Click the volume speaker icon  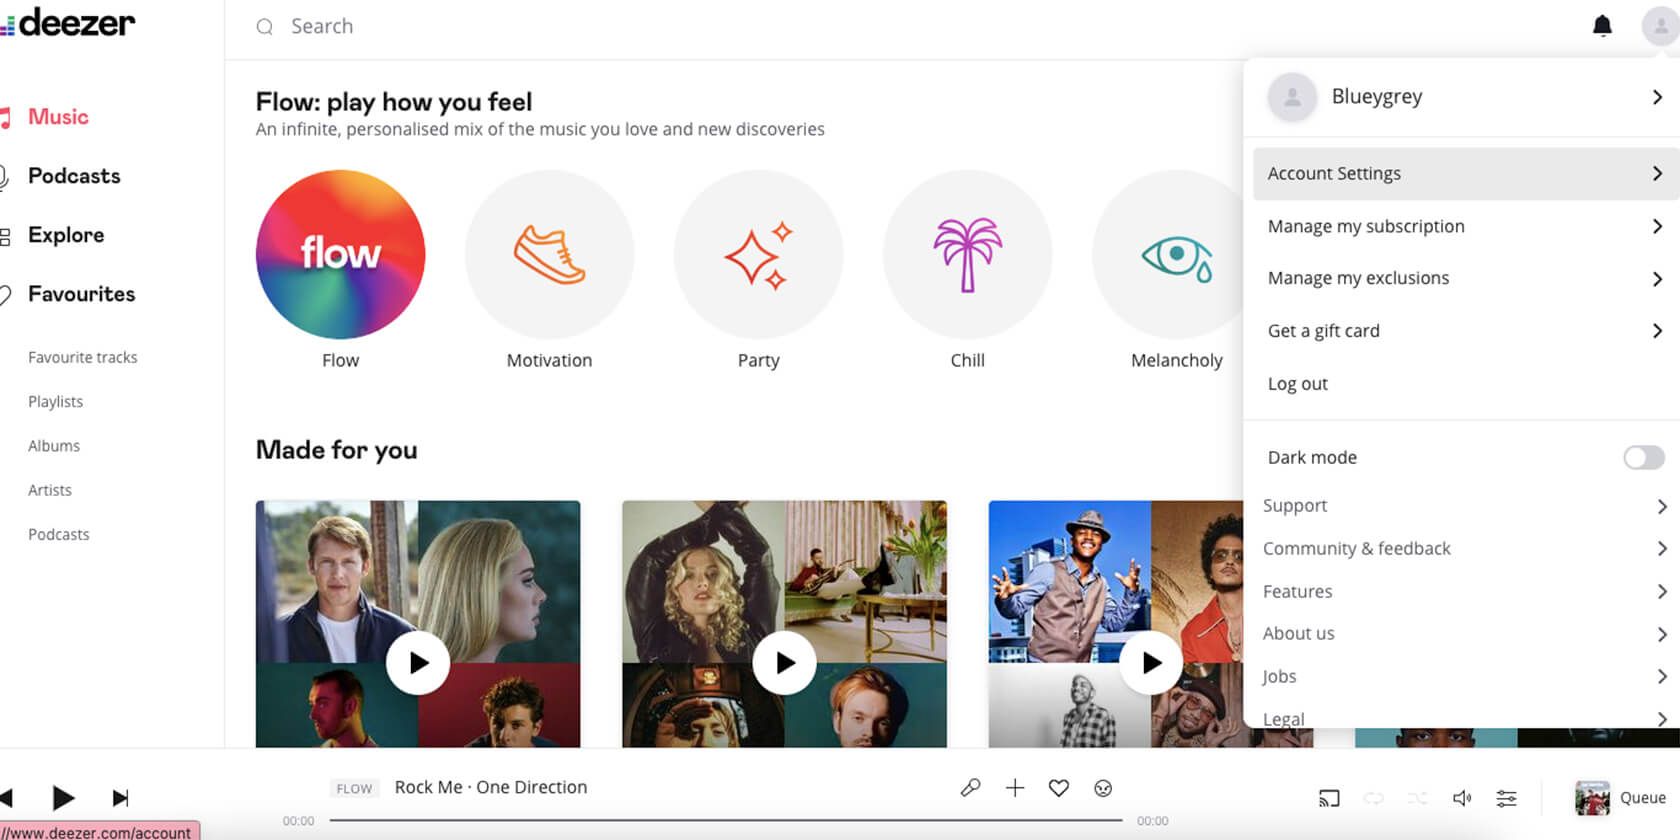[x=1462, y=798]
